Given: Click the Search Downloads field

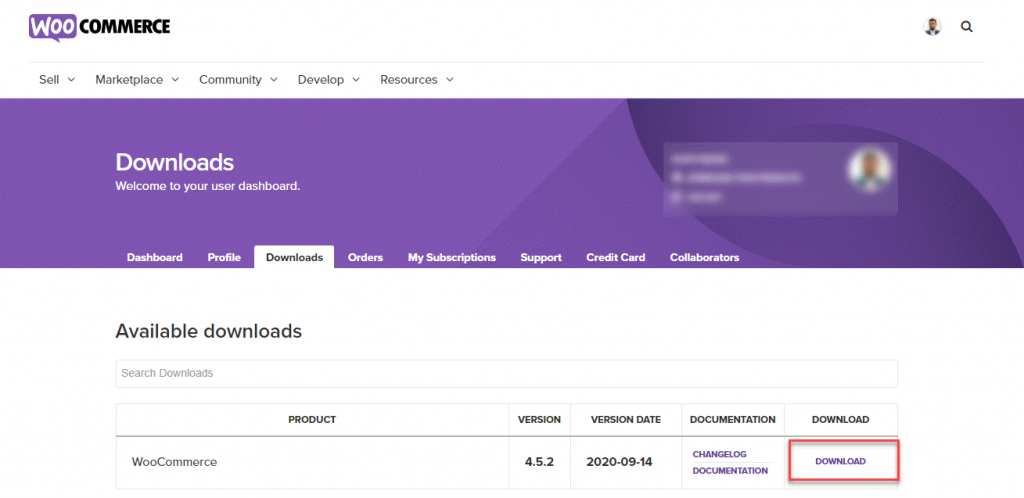Looking at the screenshot, I should point(506,373).
